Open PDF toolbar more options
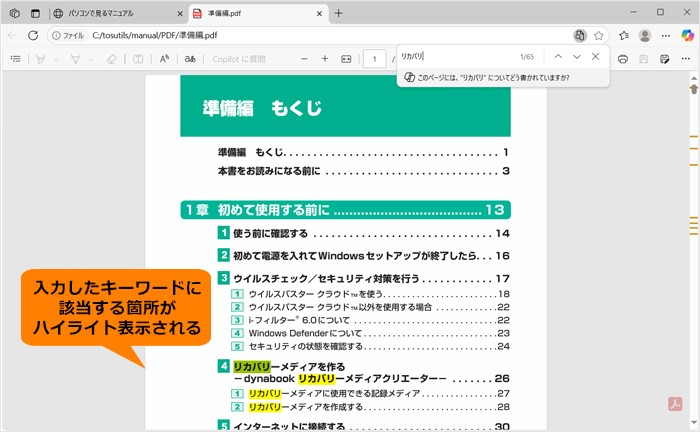Viewport: 700px width, 432px height. click(x=686, y=59)
